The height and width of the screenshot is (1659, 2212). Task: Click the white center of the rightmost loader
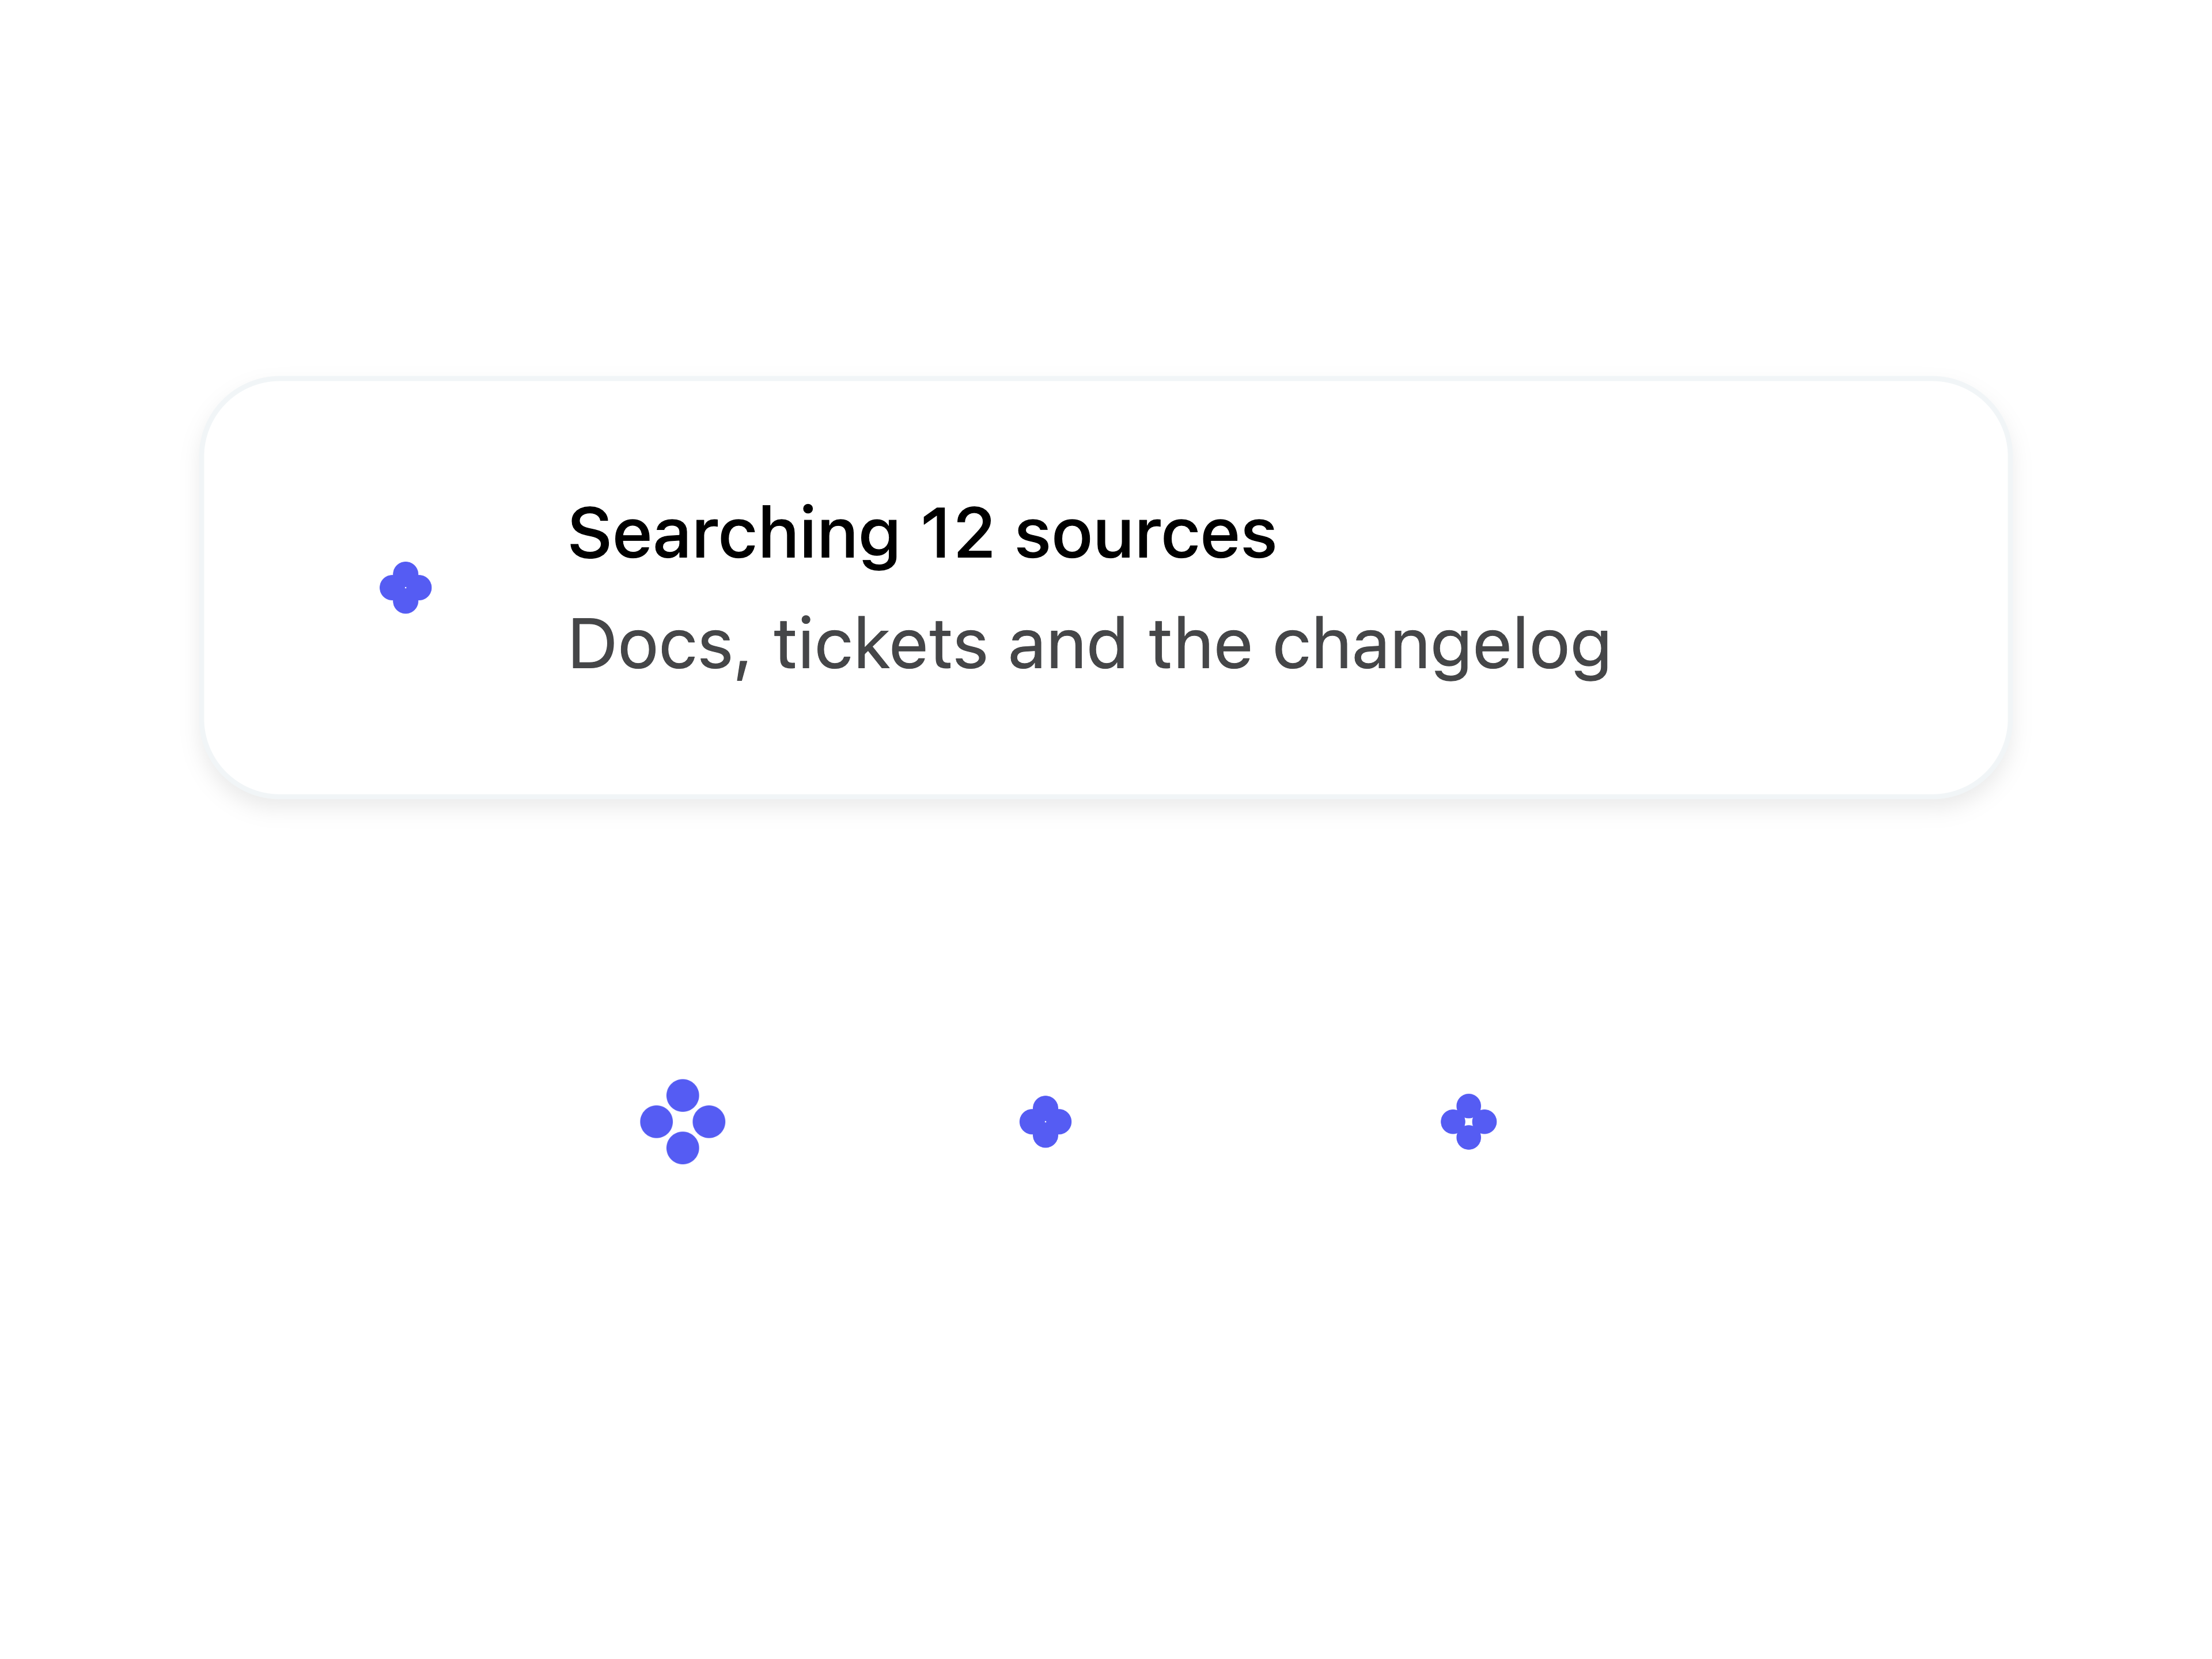[1468, 1121]
